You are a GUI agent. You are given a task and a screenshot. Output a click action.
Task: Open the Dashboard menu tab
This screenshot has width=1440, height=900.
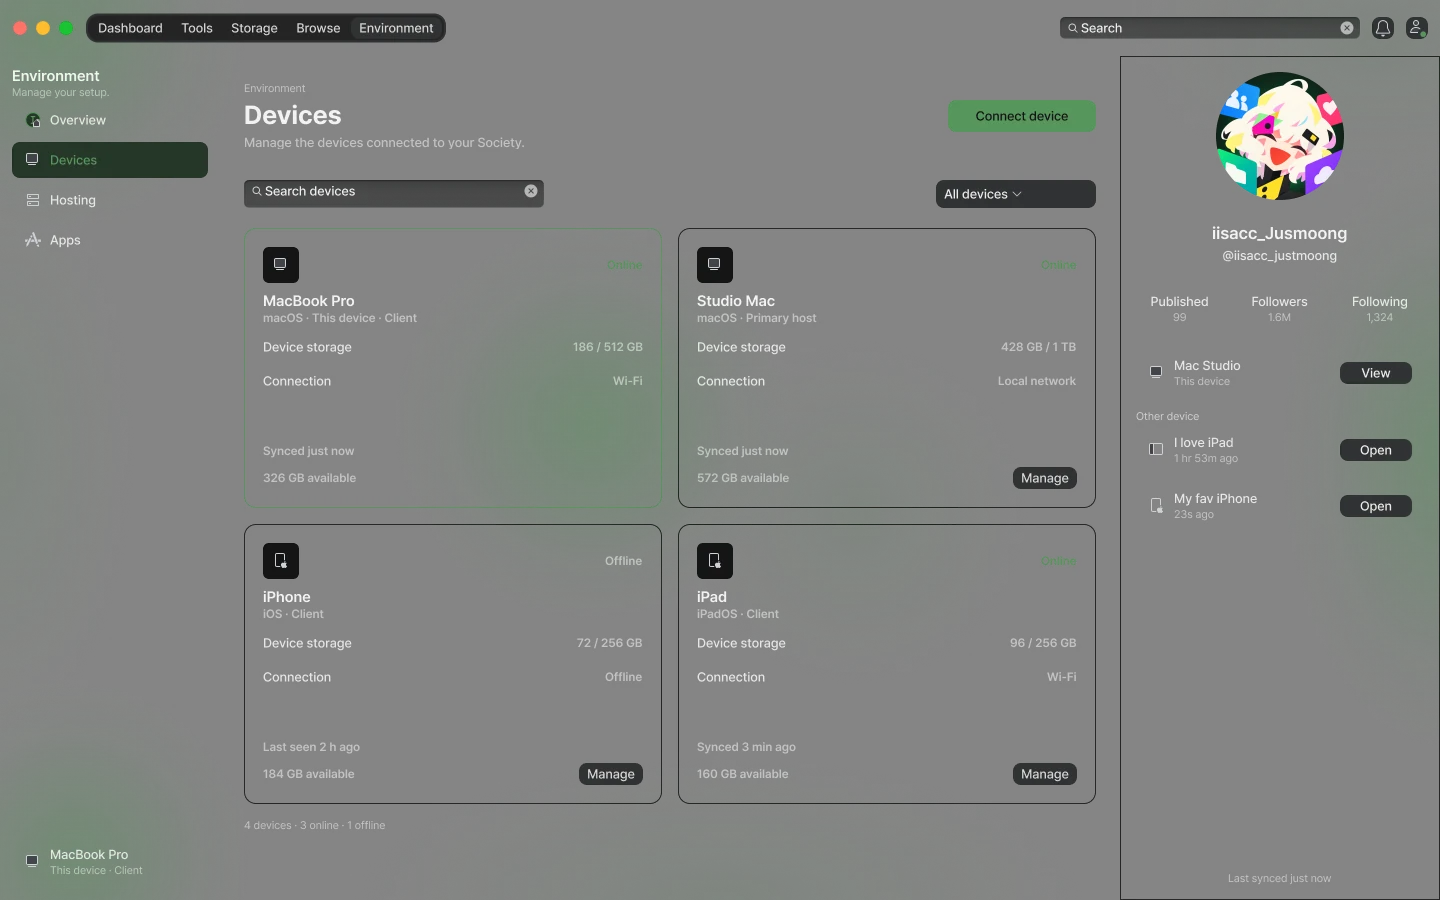(130, 28)
